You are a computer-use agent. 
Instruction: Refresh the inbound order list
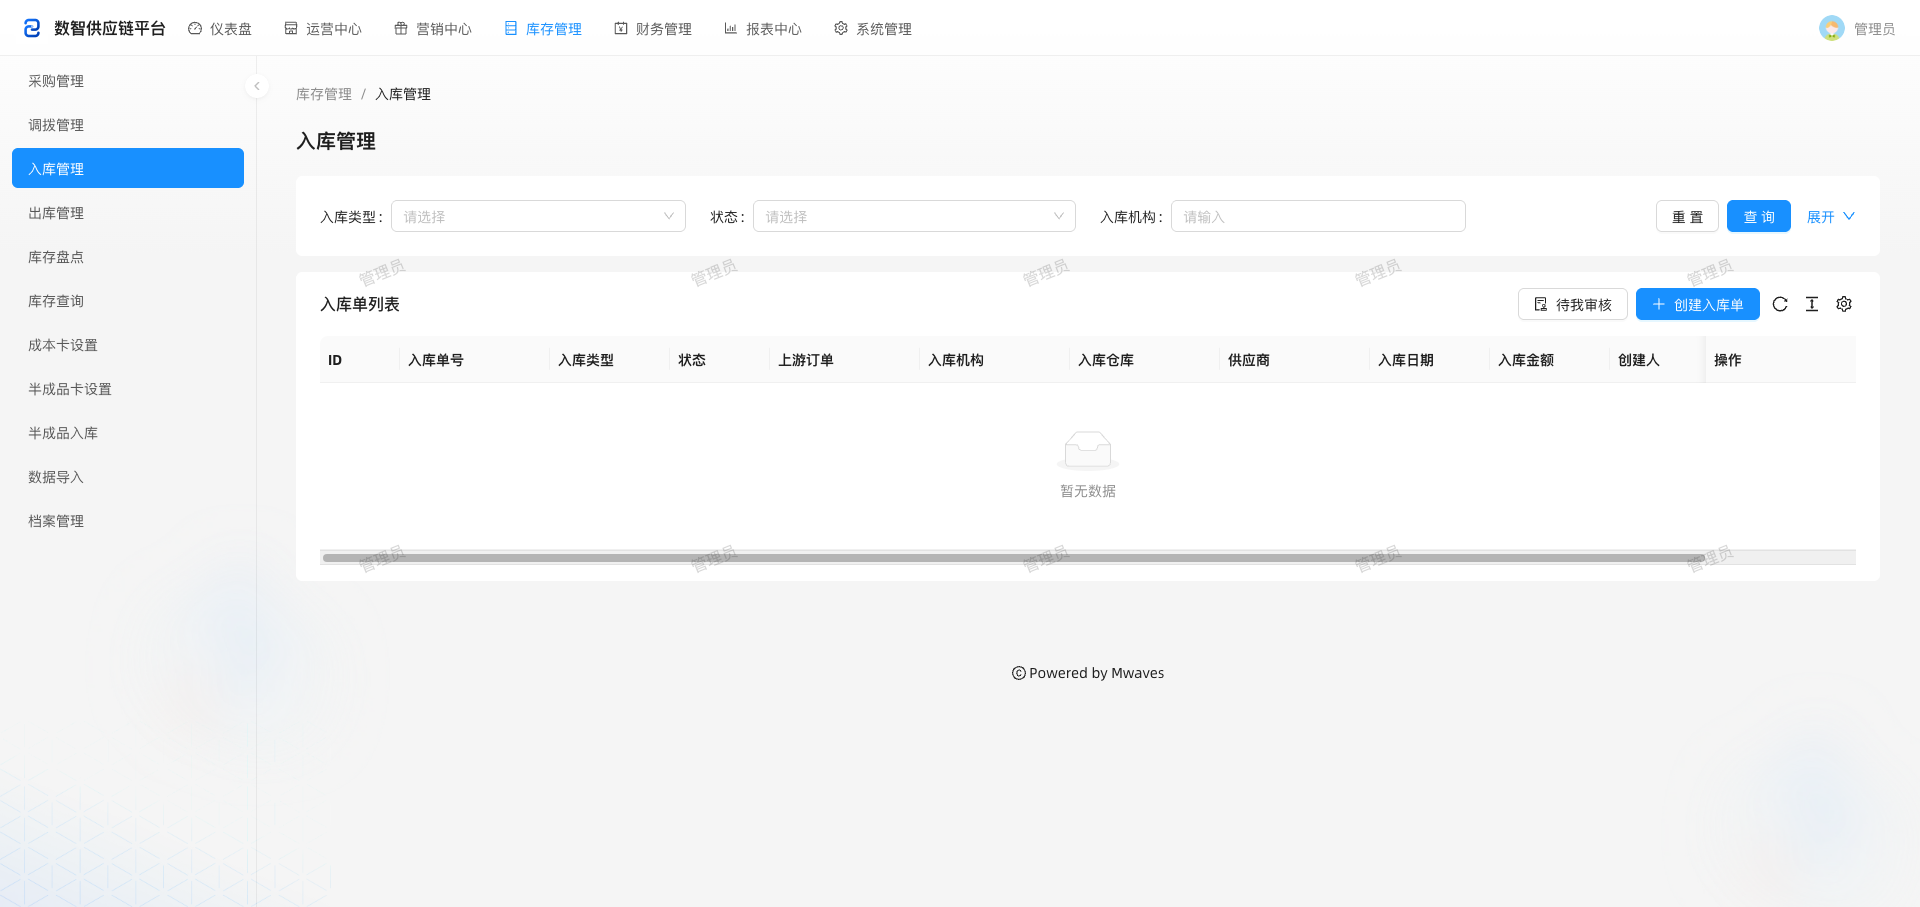click(x=1780, y=304)
